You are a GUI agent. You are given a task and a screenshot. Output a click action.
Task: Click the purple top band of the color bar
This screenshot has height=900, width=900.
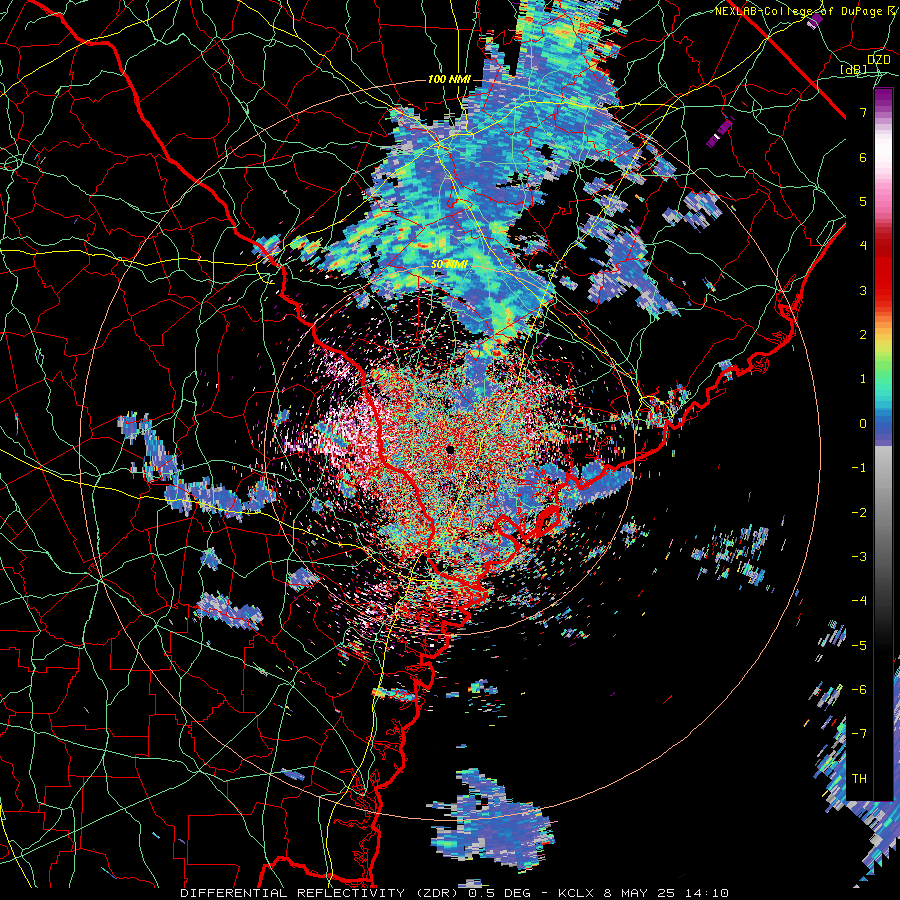coord(883,100)
